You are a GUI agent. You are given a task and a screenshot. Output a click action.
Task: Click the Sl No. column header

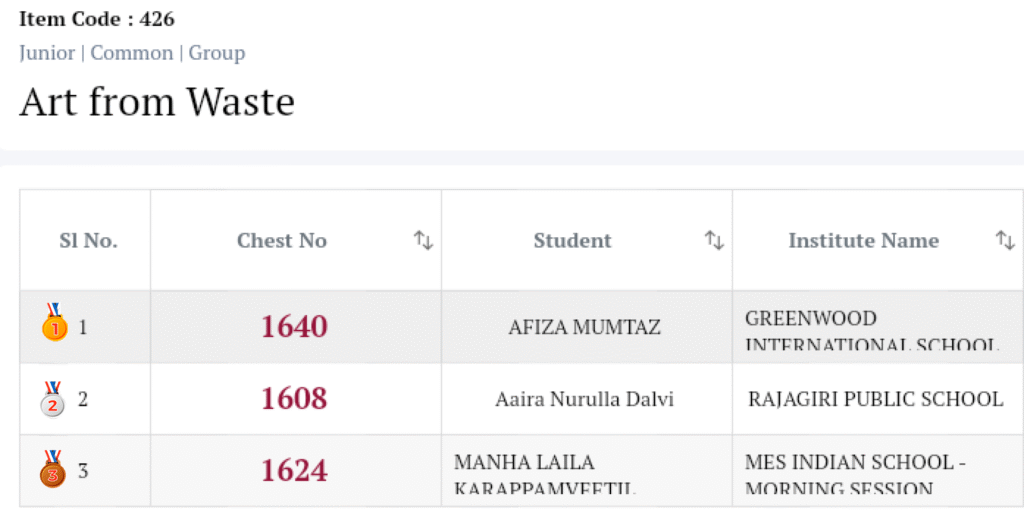[x=88, y=240]
